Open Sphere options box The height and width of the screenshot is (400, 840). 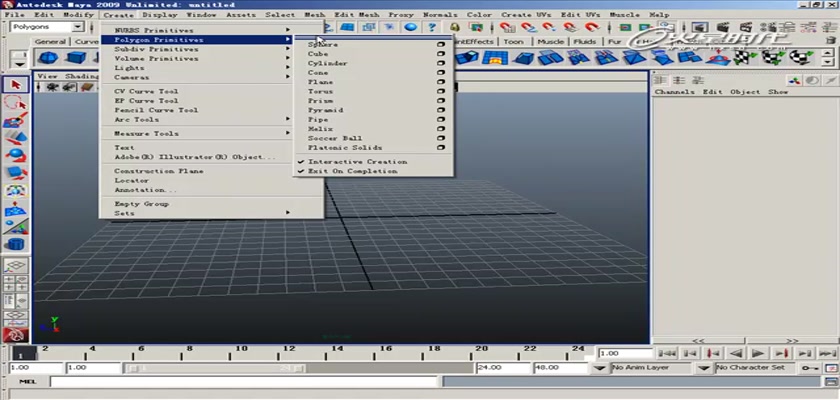(441, 45)
